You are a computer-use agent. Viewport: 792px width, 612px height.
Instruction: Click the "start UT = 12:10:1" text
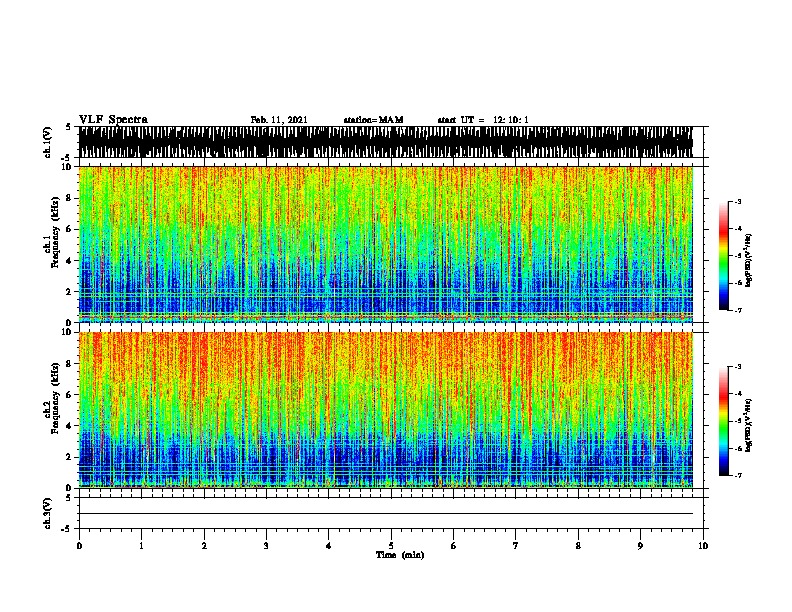pyautogui.click(x=483, y=120)
